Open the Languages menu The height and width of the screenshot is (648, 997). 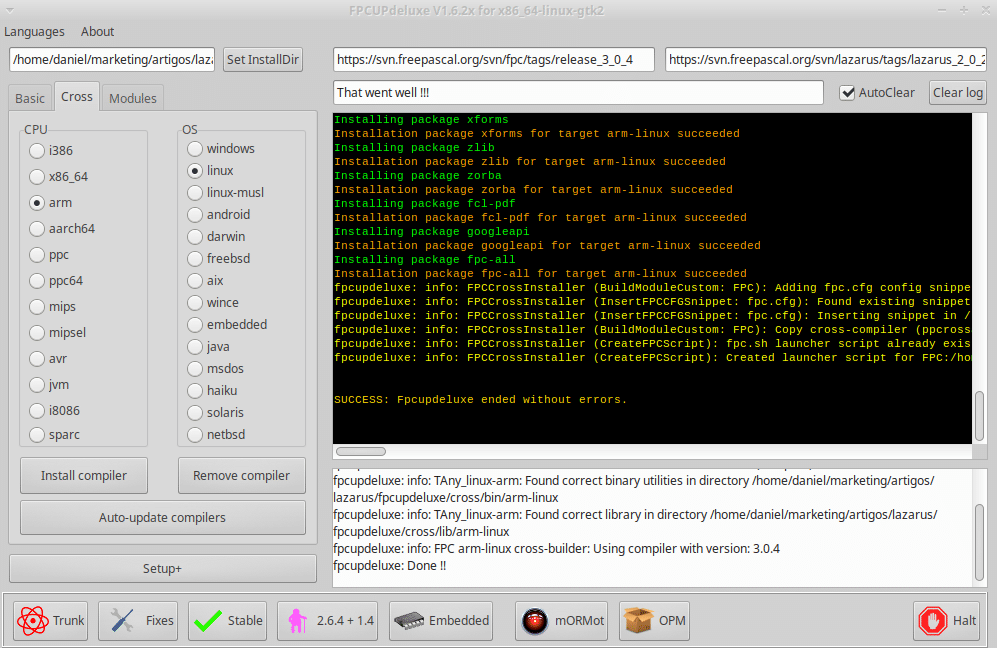pyautogui.click(x=34, y=32)
